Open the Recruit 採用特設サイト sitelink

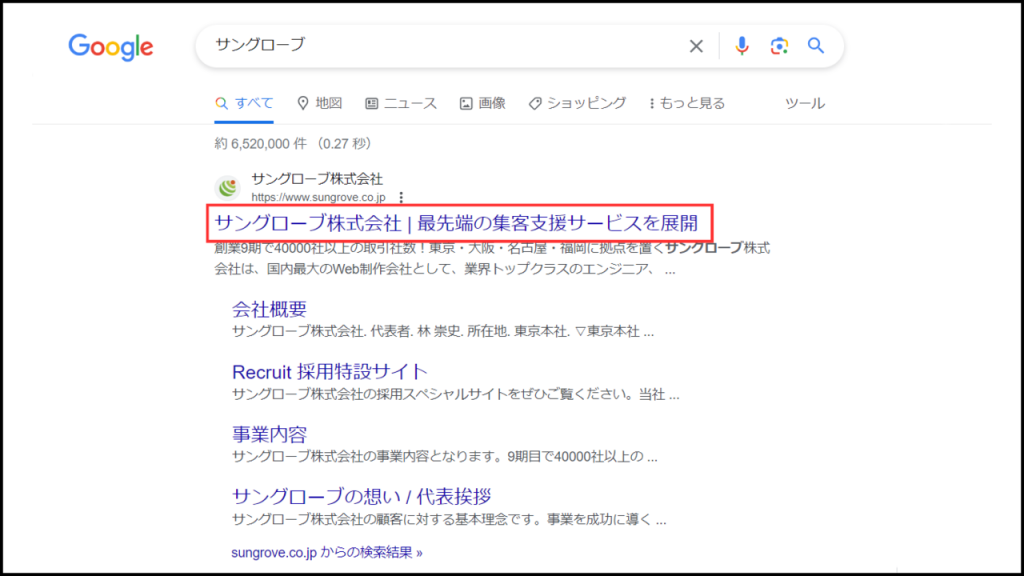click(330, 372)
